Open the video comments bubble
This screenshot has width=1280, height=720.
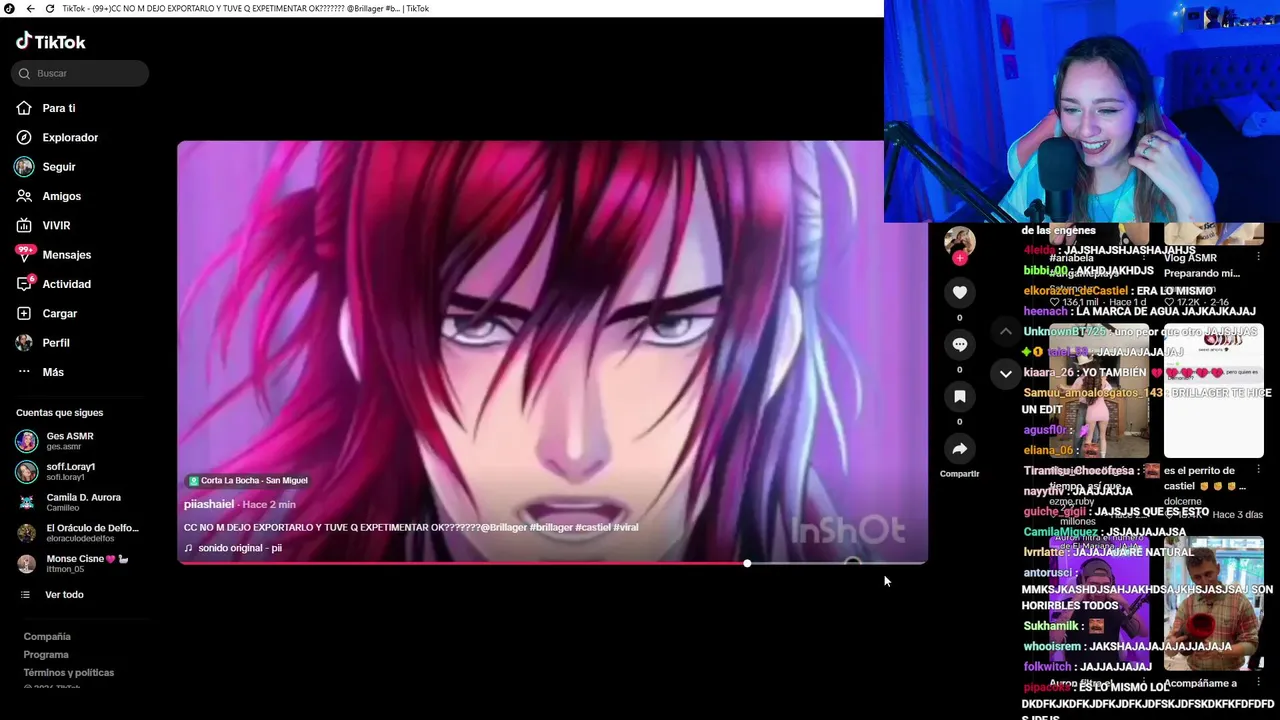click(x=960, y=344)
